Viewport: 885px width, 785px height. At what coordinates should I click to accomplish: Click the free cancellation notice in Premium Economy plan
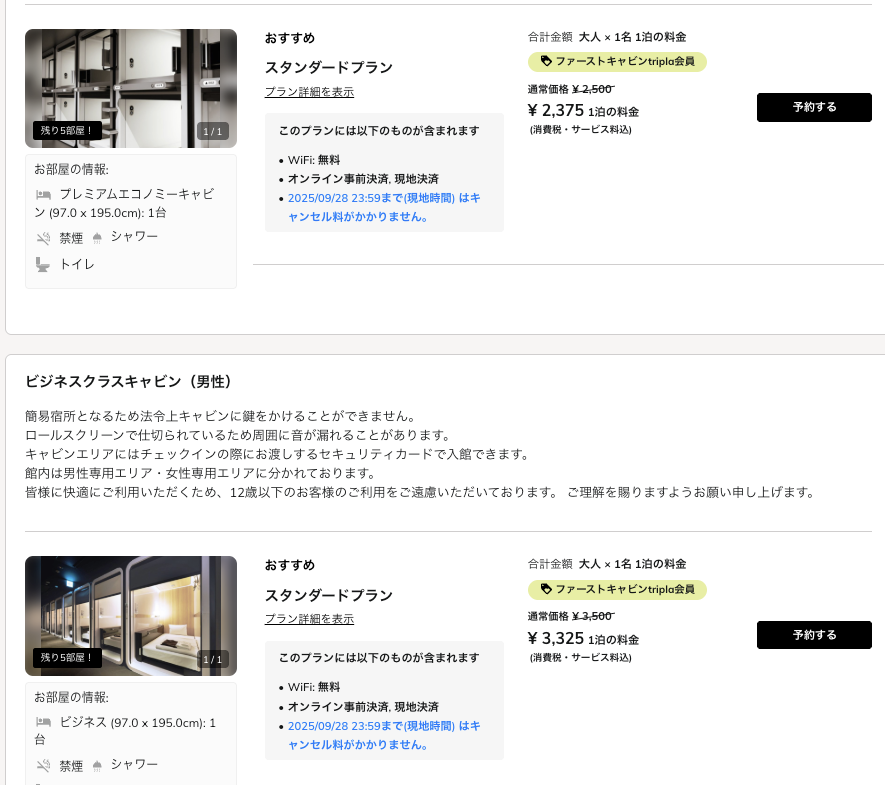pos(384,207)
